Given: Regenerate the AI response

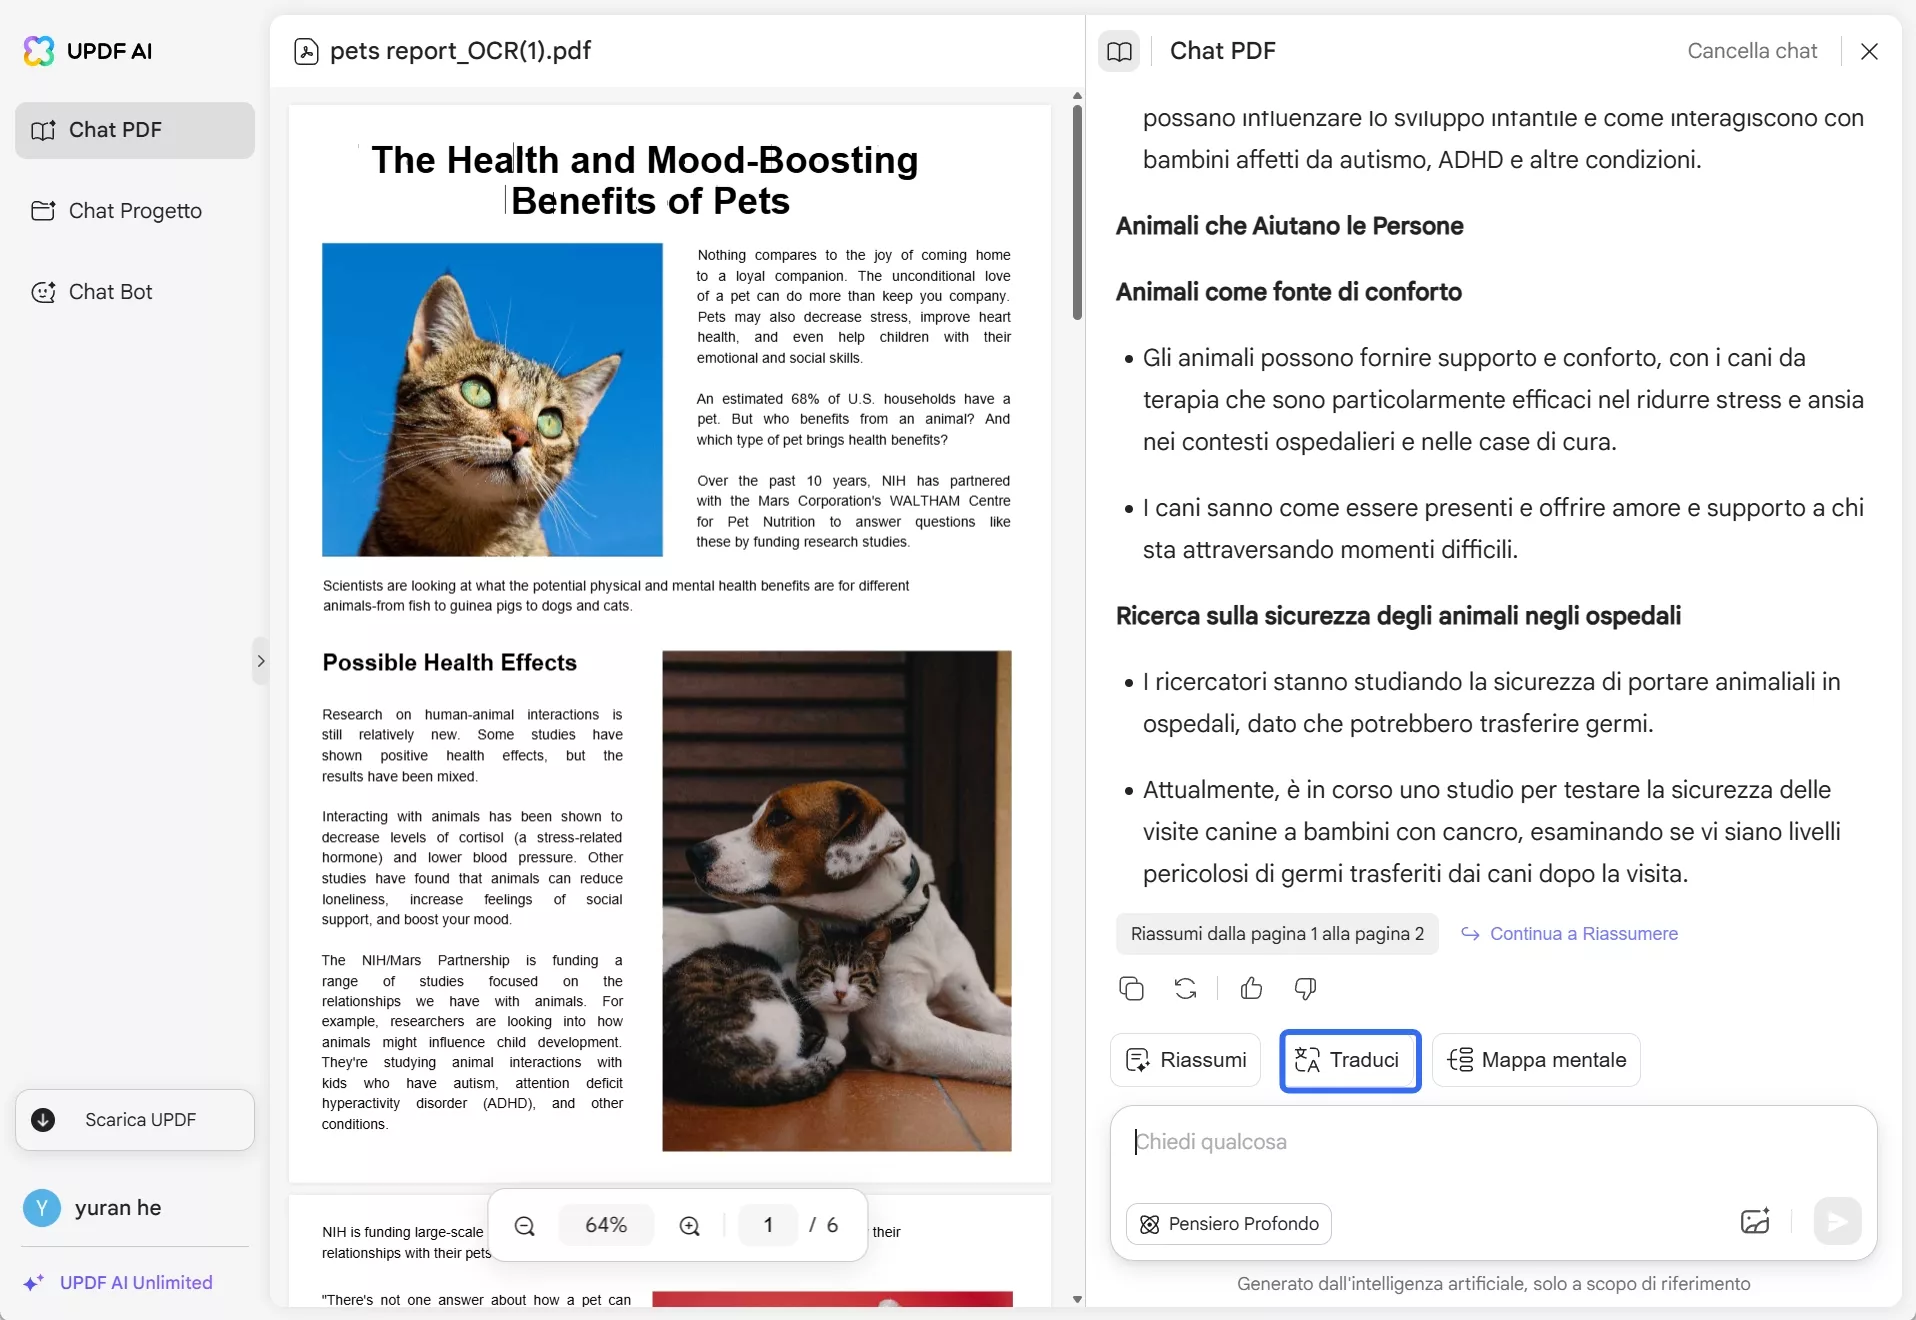Looking at the screenshot, I should pyautogui.click(x=1185, y=989).
